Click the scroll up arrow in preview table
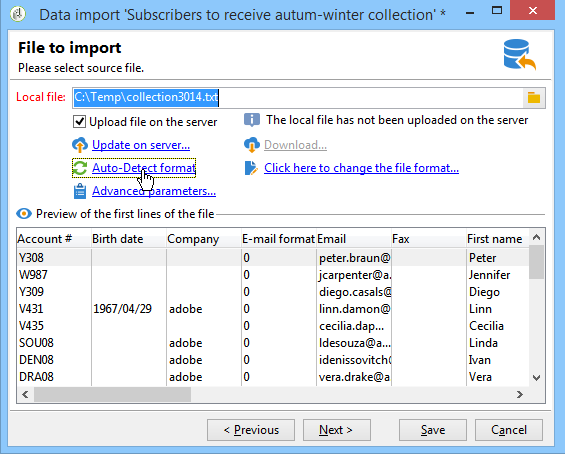Screen dimensions: 577x466 (537, 238)
